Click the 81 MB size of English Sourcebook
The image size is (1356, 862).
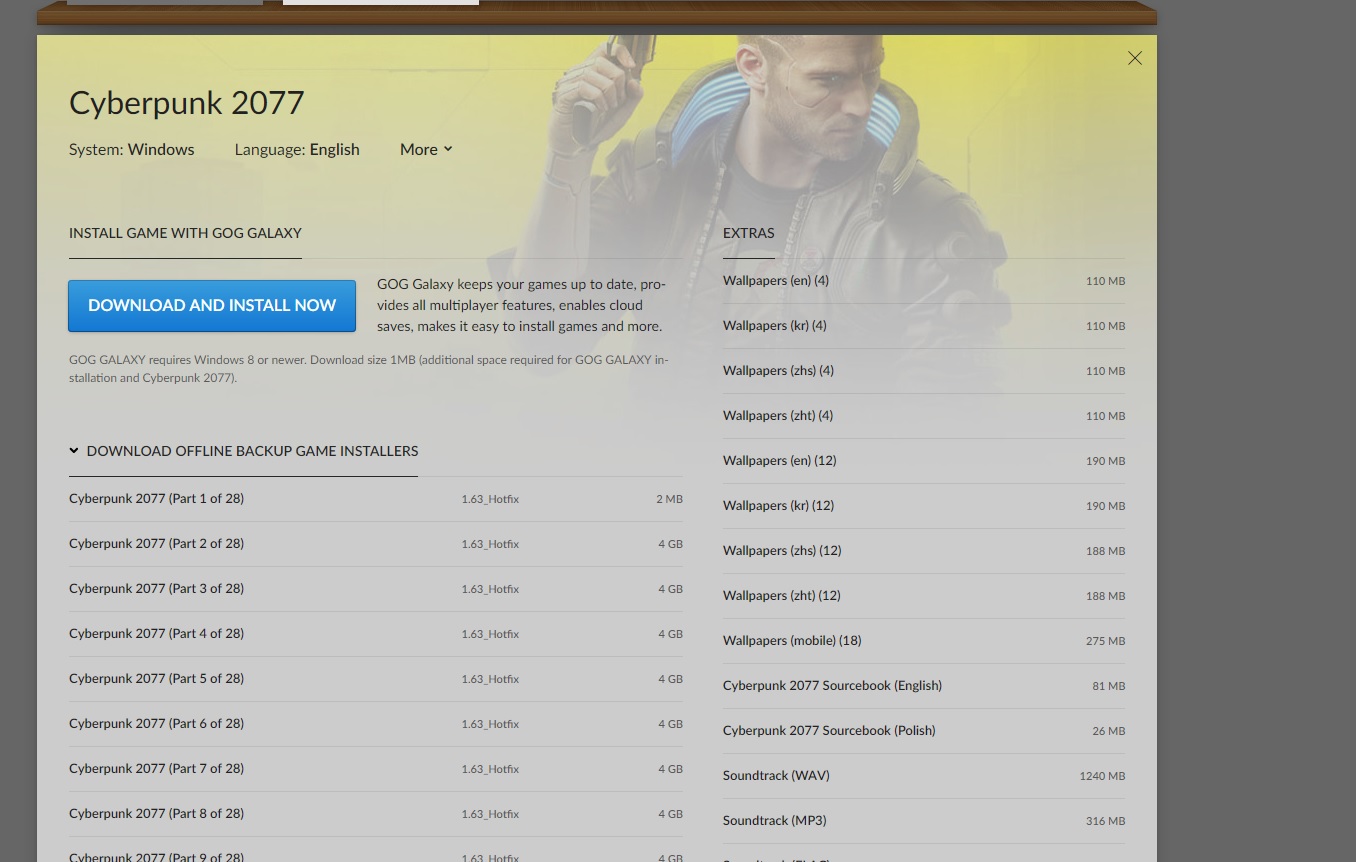point(1108,686)
